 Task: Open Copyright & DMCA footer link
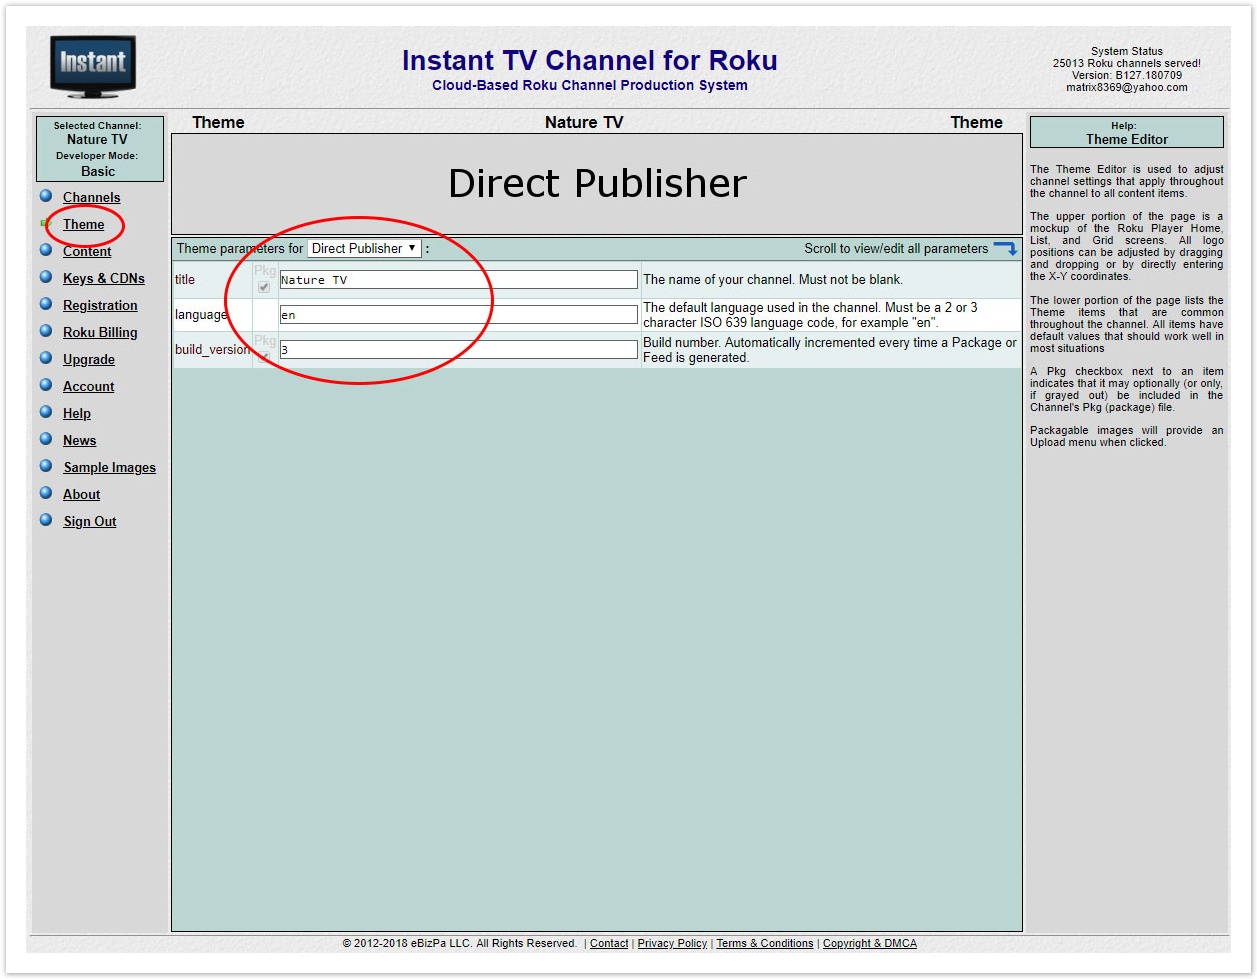click(x=870, y=943)
